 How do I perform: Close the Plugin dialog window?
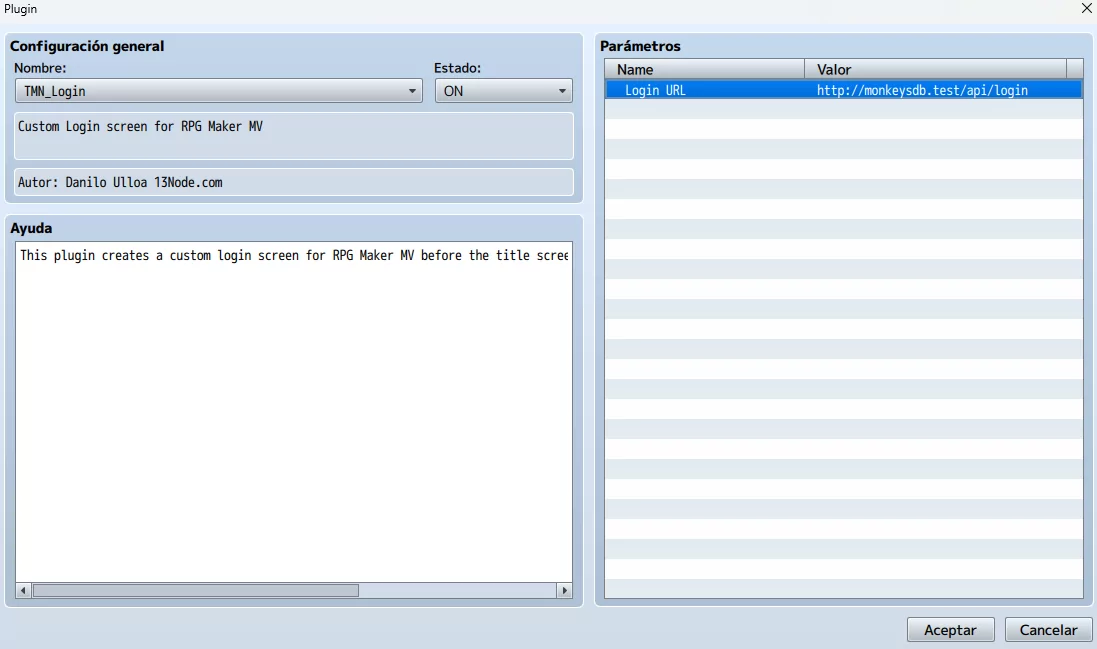[1087, 8]
